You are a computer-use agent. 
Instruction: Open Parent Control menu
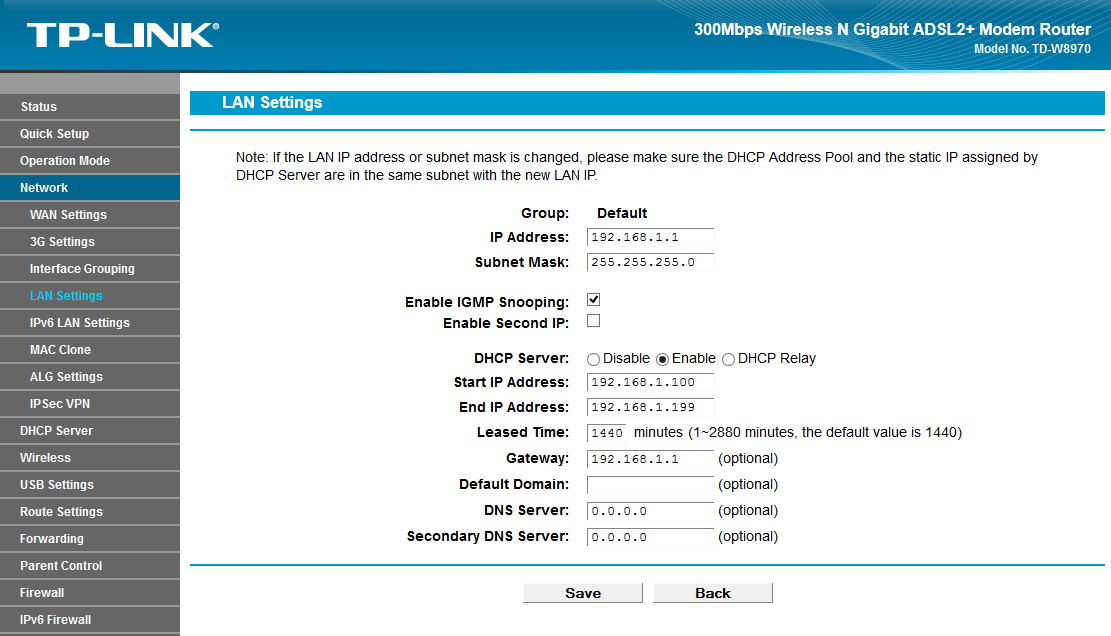pyautogui.click(x=90, y=565)
